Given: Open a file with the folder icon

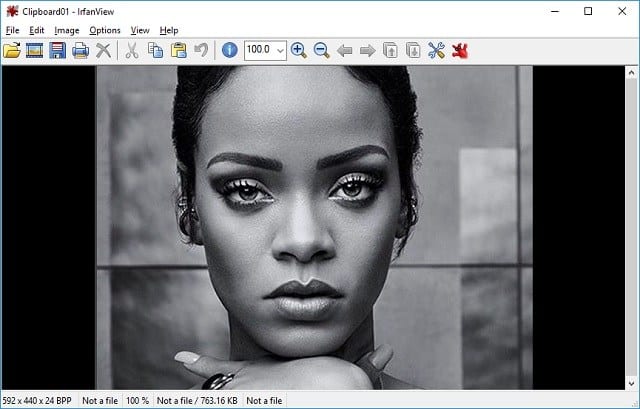Looking at the screenshot, I should click(12, 50).
